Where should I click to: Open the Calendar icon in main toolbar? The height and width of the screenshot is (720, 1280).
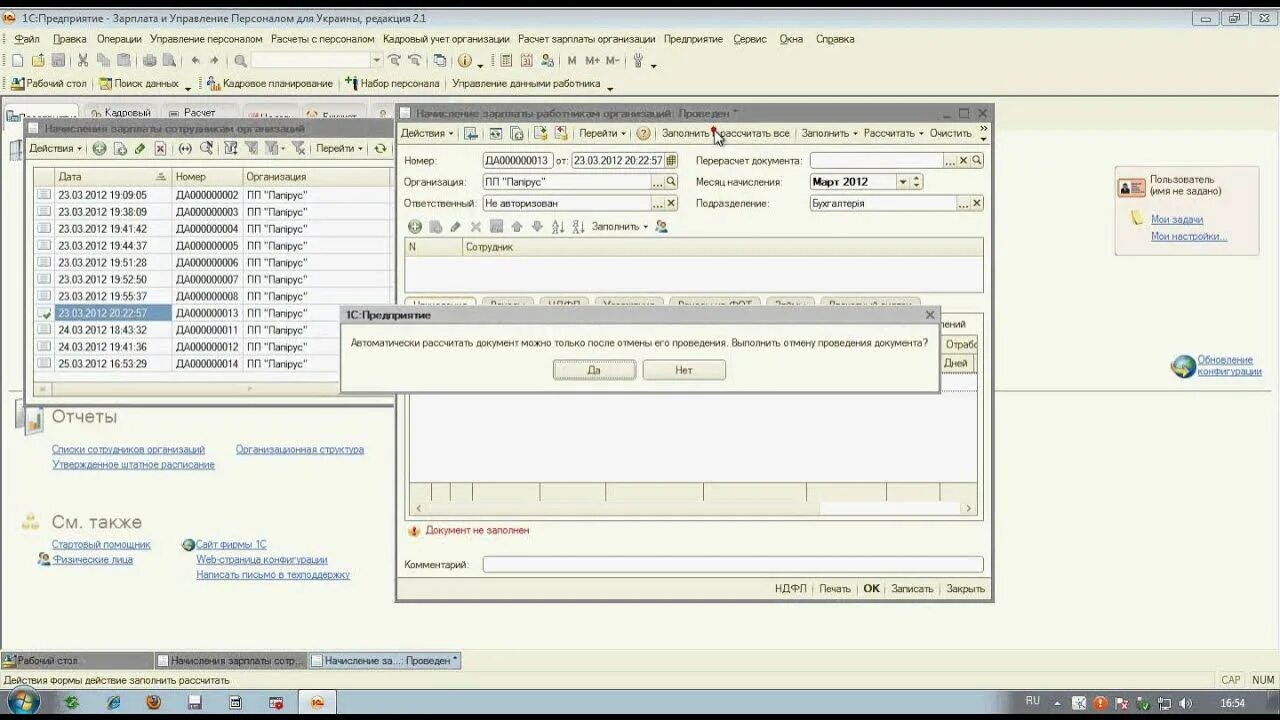pyautogui.click(x=527, y=61)
